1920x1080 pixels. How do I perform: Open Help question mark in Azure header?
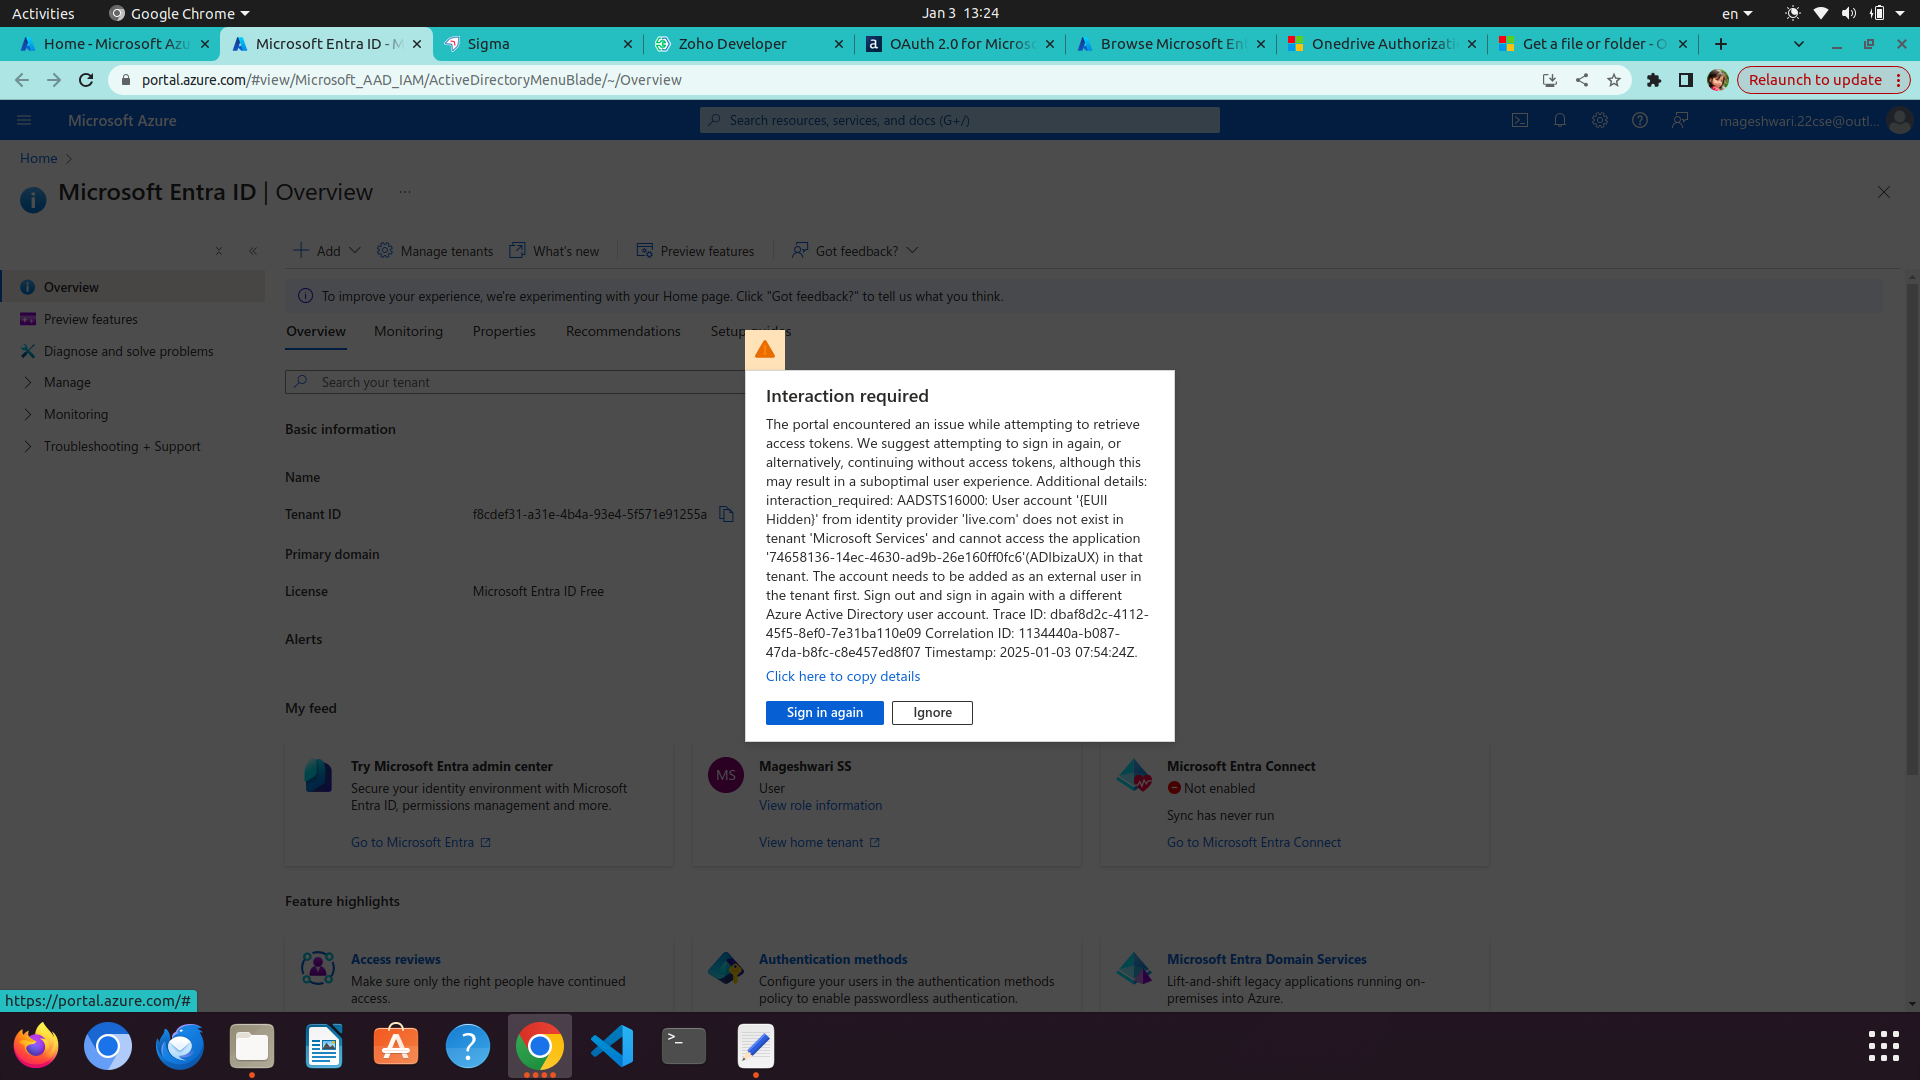(1640, 120)
